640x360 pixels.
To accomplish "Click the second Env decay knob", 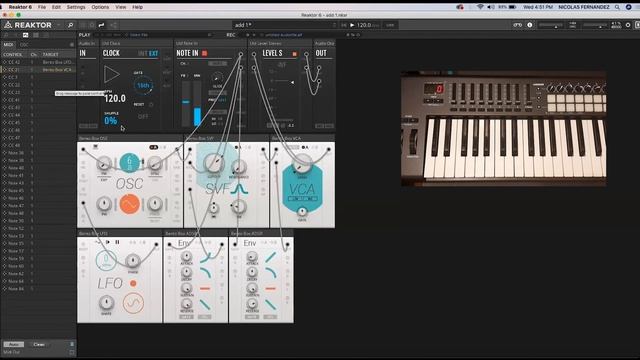I will (x=252, y=272).
